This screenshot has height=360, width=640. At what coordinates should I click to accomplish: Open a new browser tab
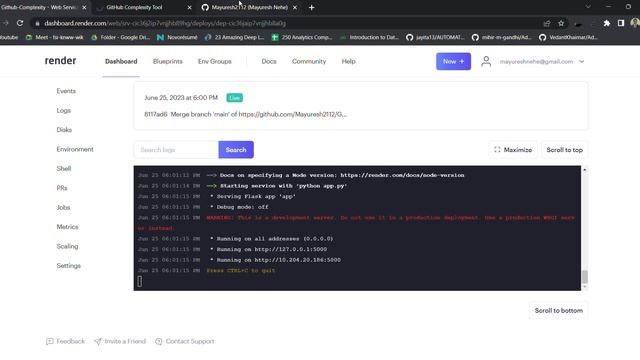pos(311,7)
